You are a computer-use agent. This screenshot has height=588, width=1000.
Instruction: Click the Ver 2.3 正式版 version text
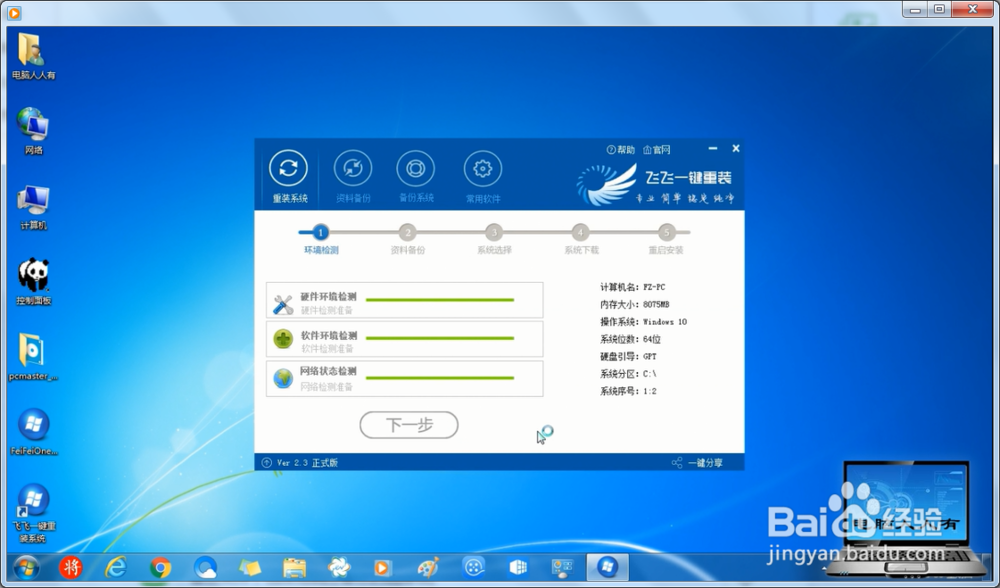click(307, 462)
